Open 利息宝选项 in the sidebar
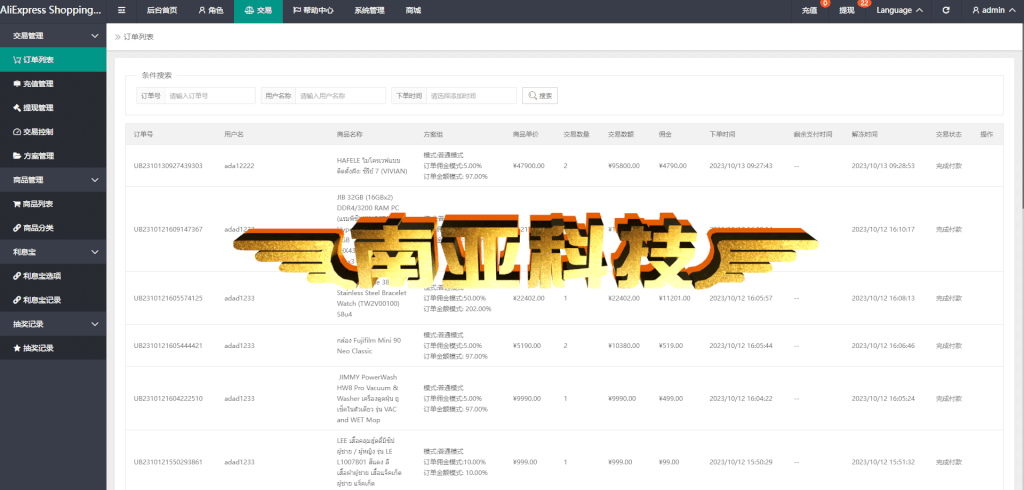This screenshot has height=490, width=1024. (x=53, y=276)
